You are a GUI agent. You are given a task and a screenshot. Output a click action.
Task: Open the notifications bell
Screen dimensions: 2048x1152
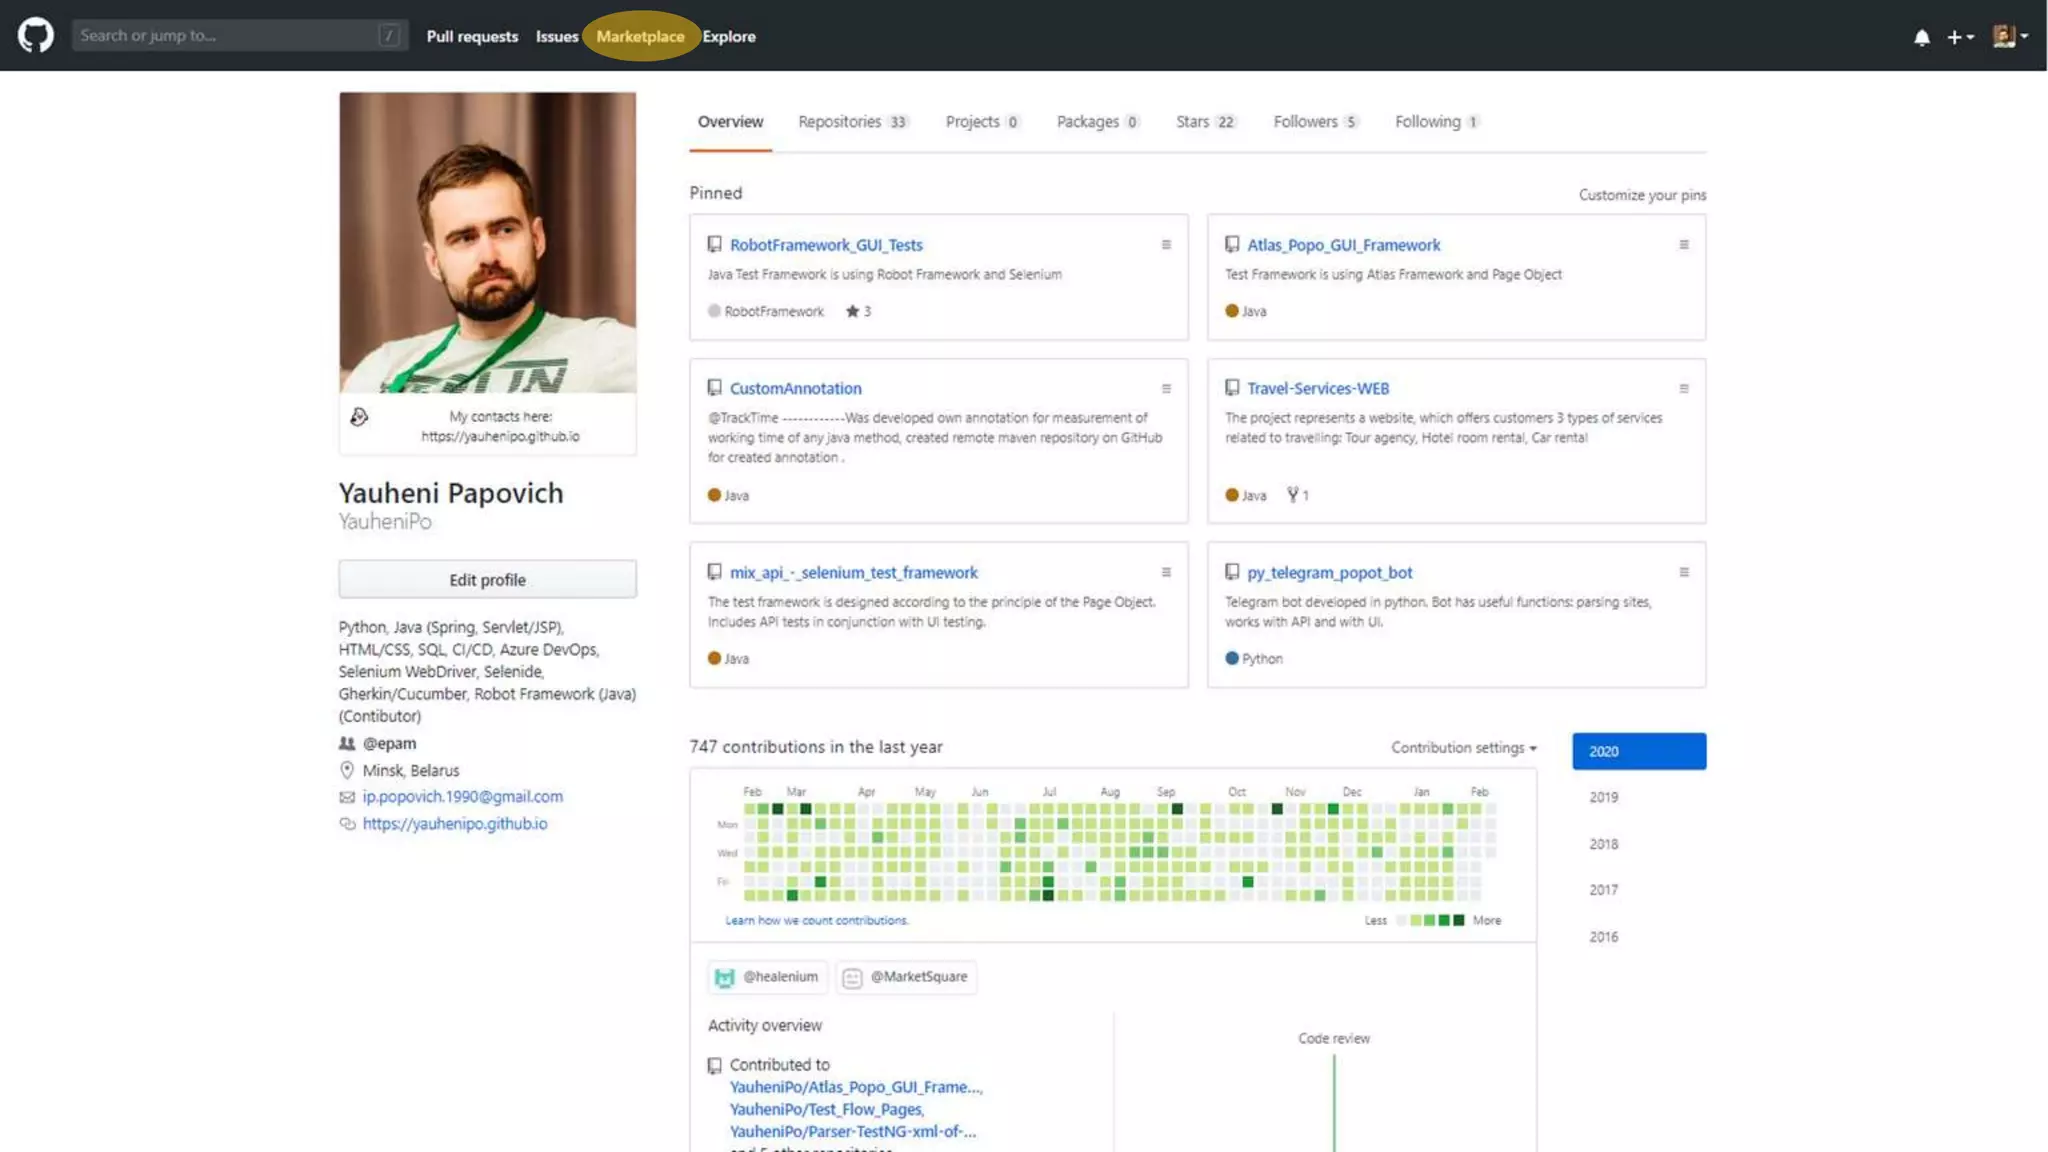[1921, 37]
